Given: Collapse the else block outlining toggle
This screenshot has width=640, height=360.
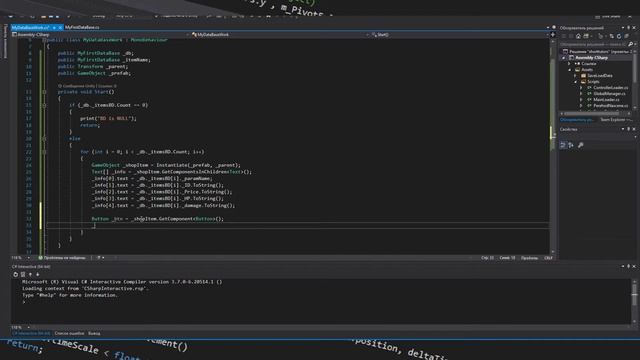Looking at the screenshot, I should [44, 139].
